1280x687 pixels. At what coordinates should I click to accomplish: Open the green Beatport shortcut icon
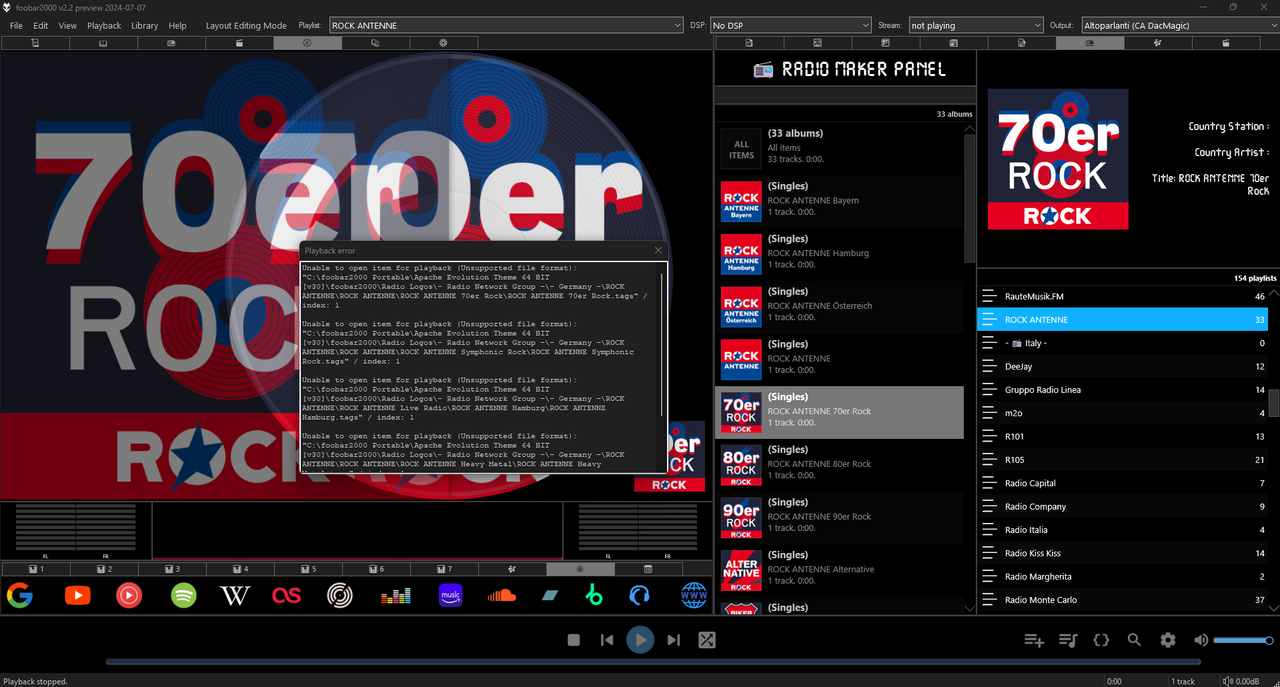(594, 596)
